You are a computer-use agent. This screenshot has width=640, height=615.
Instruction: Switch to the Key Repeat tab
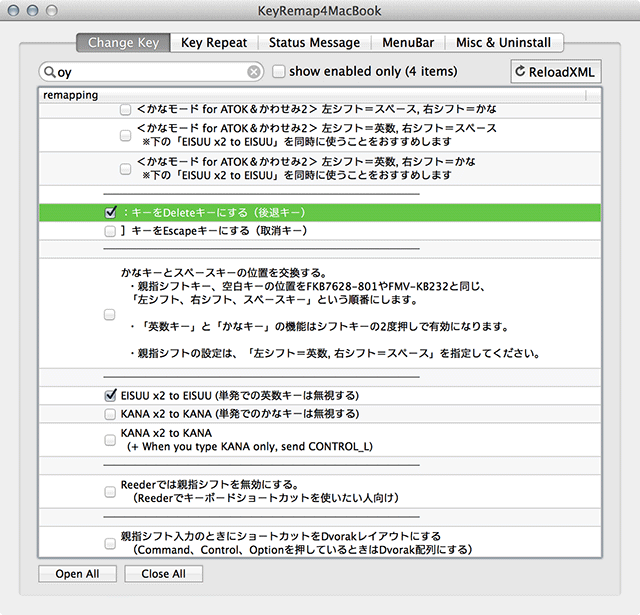(x=212, y=43)
